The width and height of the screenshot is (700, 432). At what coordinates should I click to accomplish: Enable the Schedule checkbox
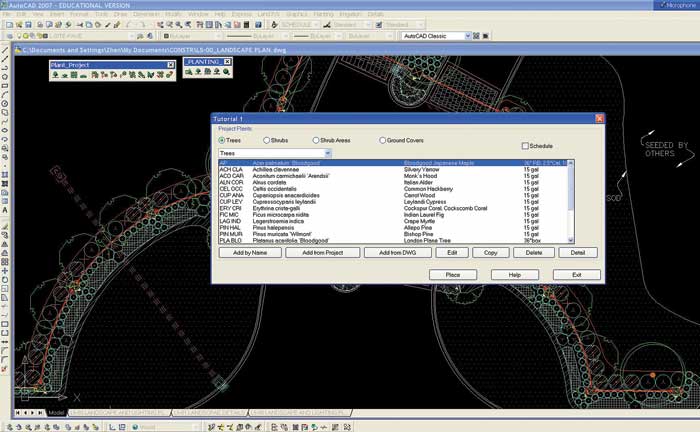pos(523,146)
